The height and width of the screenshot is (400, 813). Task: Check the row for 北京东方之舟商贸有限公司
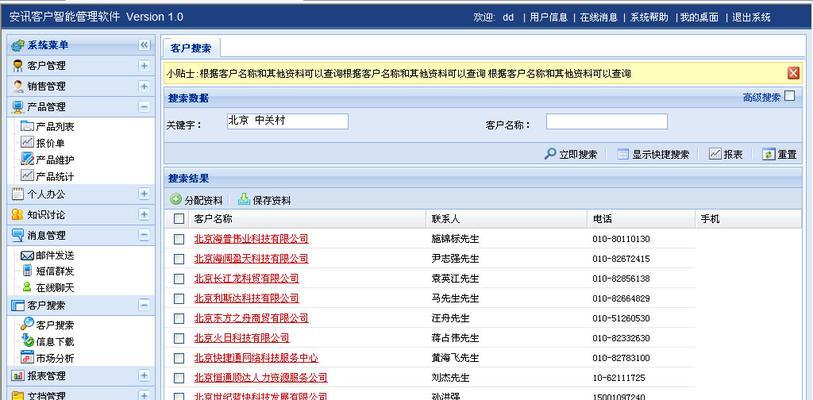click(179, 318)
